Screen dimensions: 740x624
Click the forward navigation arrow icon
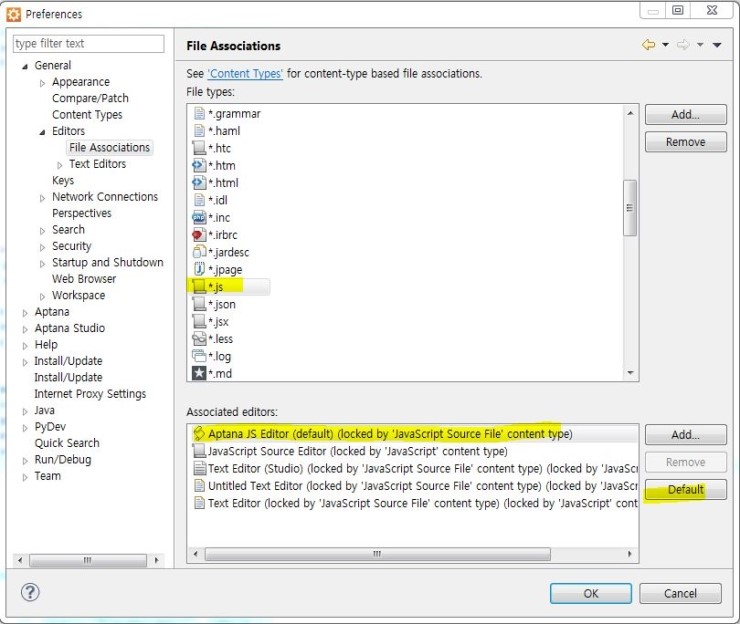point(683,45)
